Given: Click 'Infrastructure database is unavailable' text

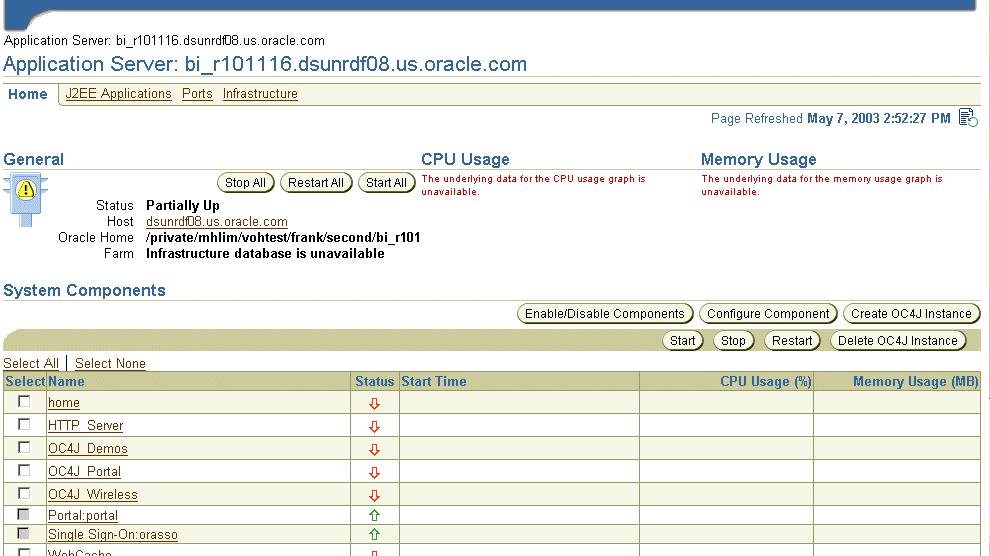Looking at the screenshot, I should [265, 254].
